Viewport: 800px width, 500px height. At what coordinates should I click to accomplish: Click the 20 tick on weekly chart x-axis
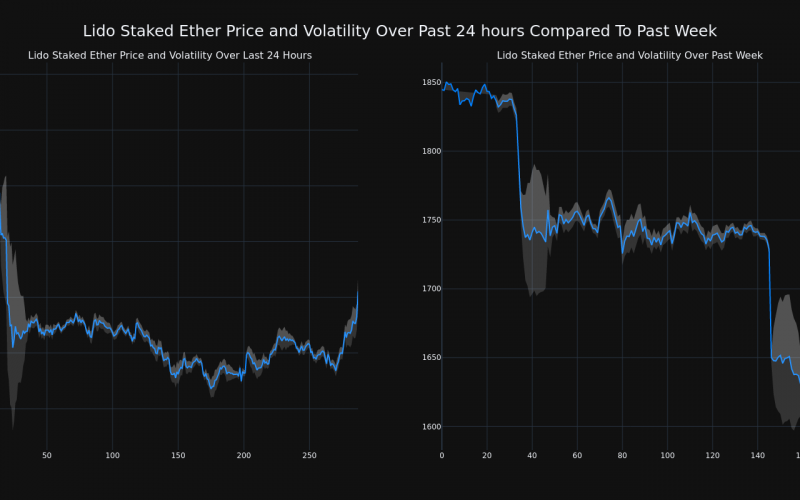487,455
